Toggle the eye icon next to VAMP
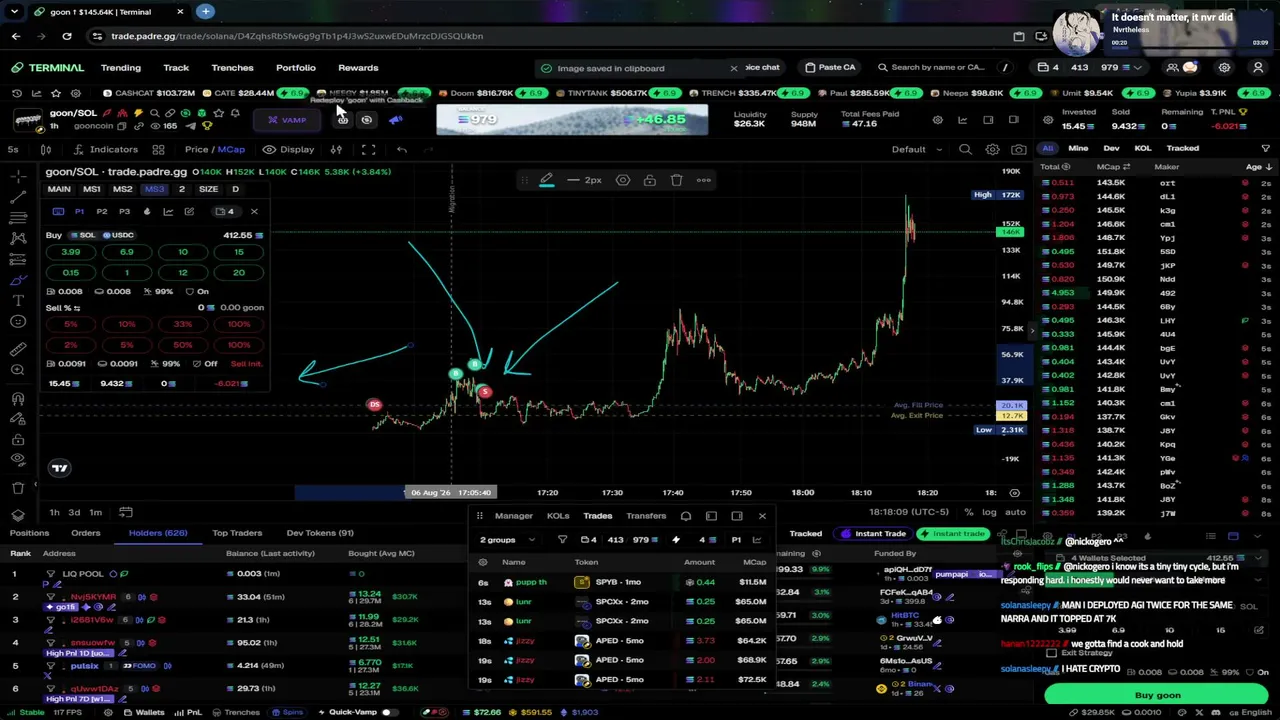 (x=367, y=120)
